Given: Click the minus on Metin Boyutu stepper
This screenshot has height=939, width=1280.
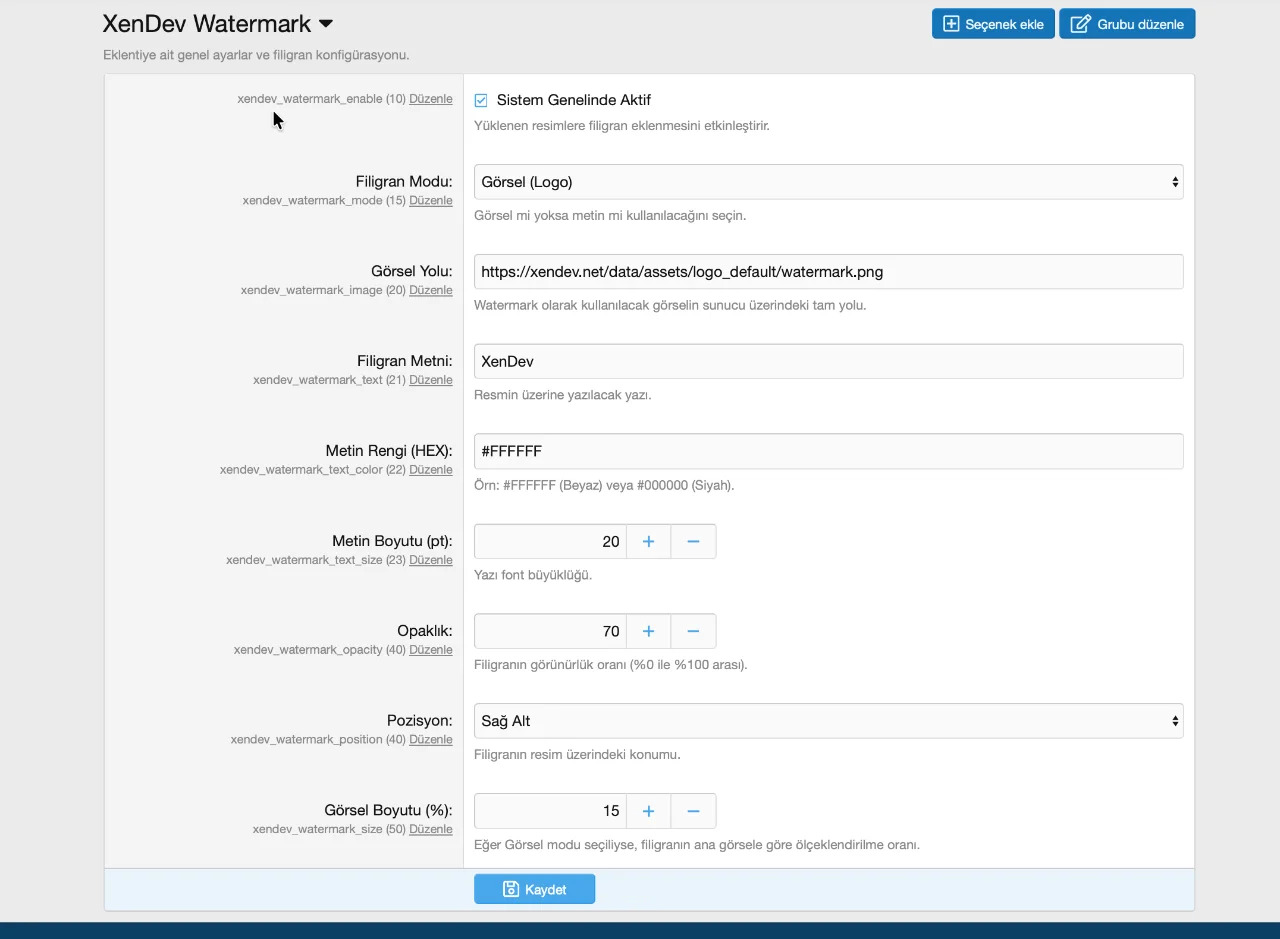Looking at the screenshot, I should click(x=693, y=541).
